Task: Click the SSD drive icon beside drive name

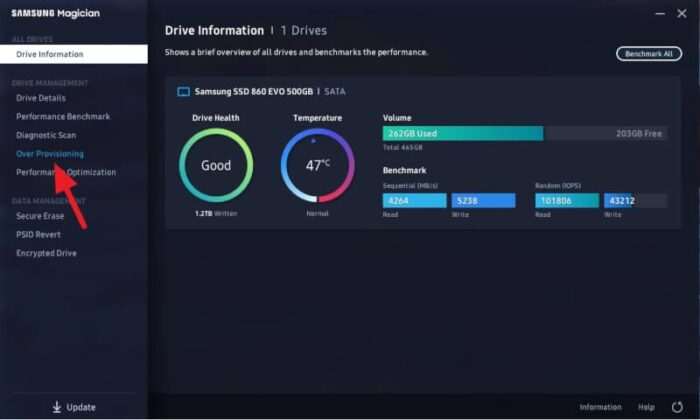Action: pyautogui.click(x=183, y=92)
